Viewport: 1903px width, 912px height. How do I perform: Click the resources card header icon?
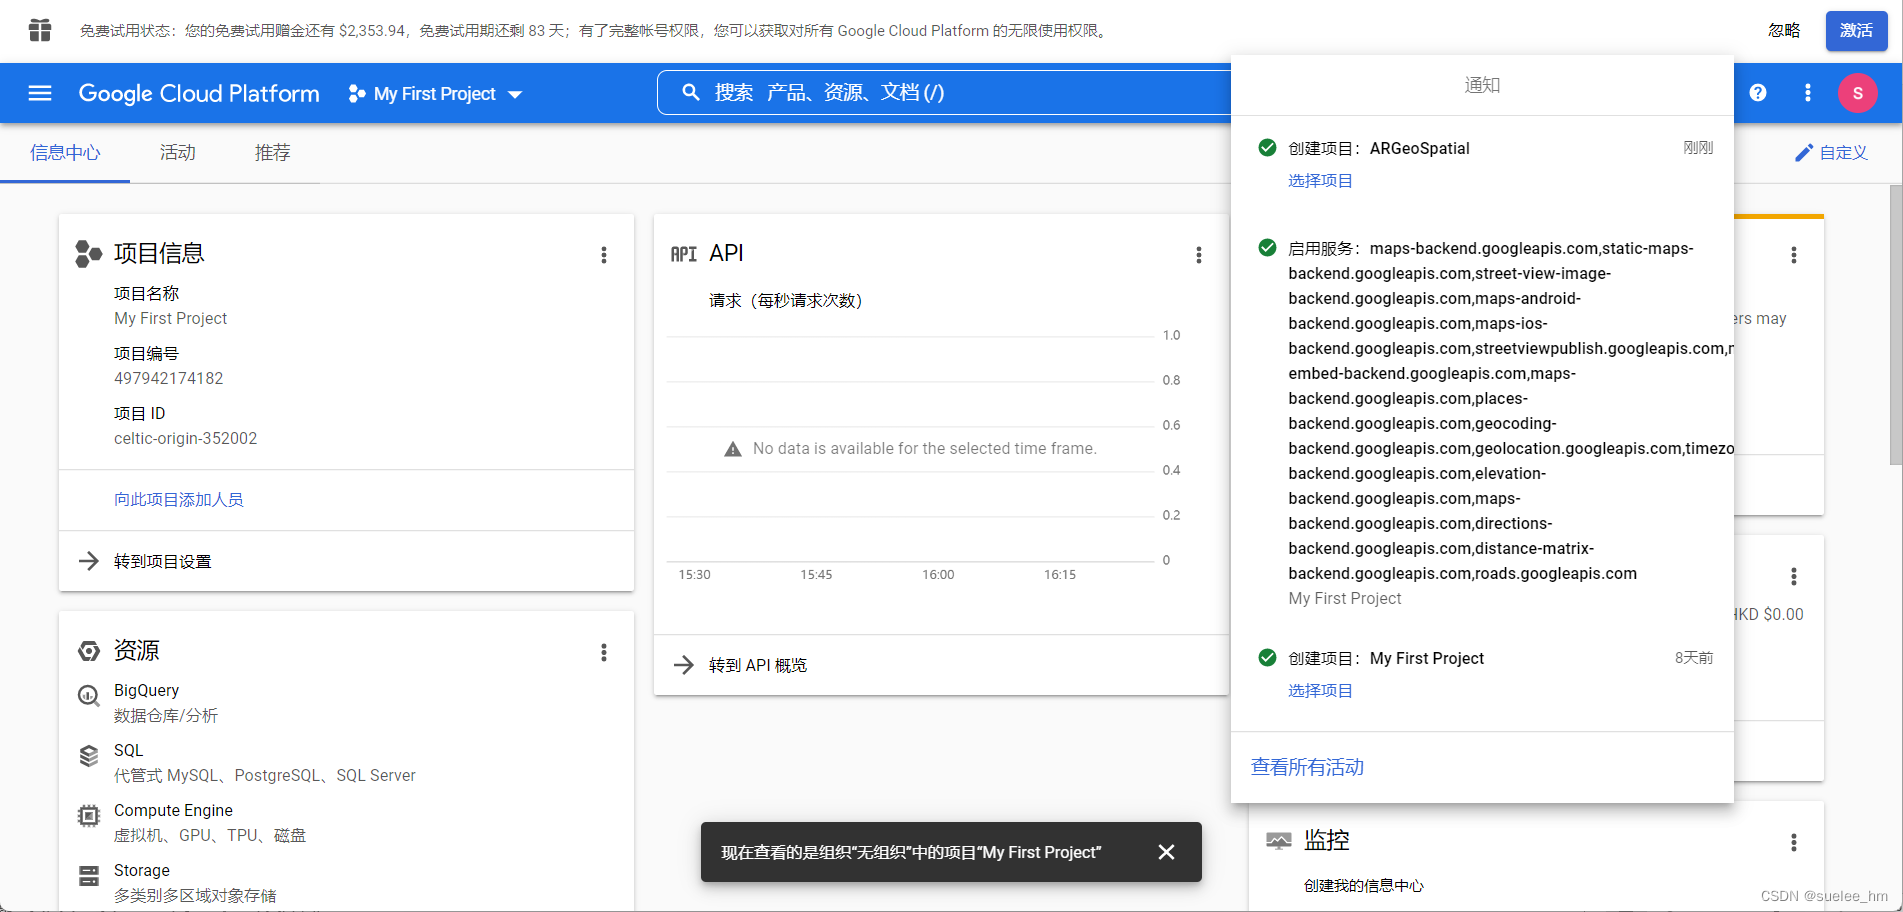coord(89,651)
